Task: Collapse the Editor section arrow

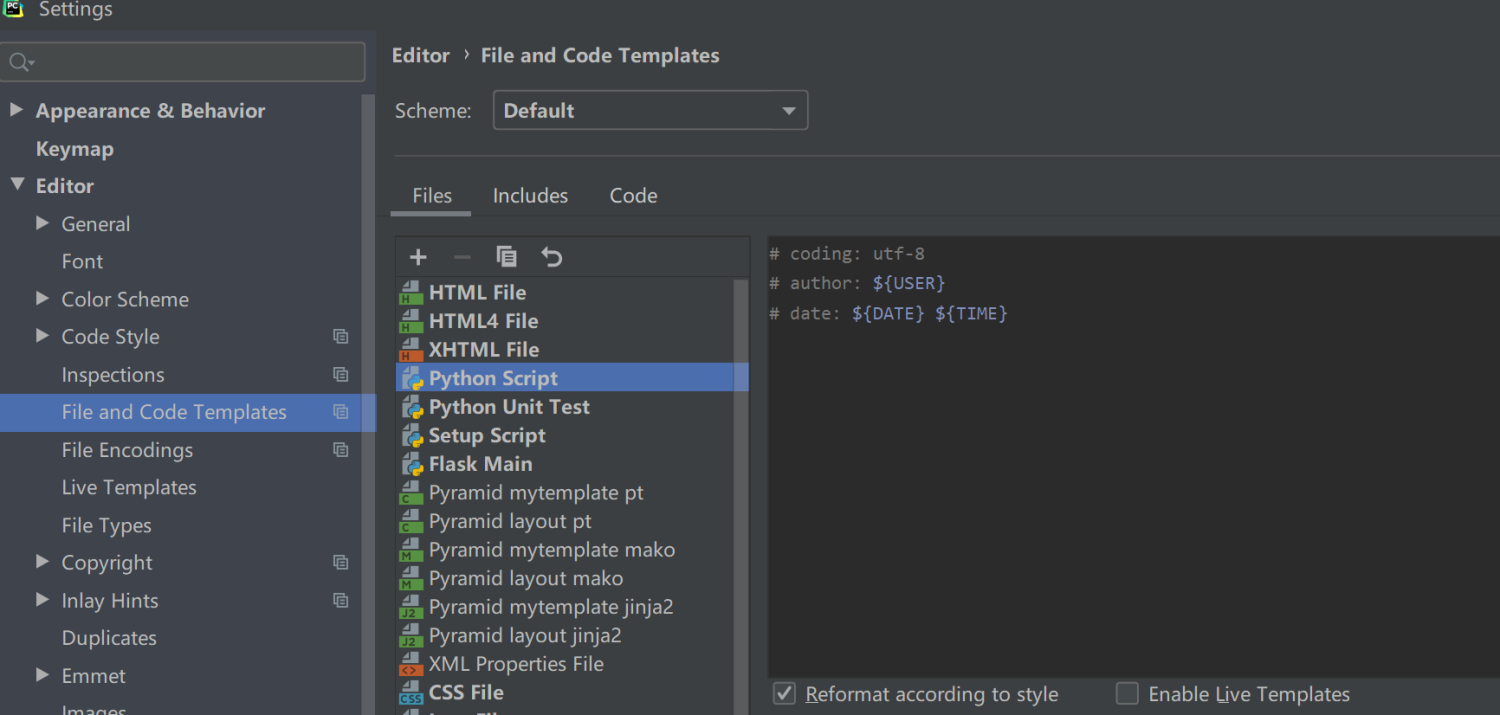Action: point(16,185)
